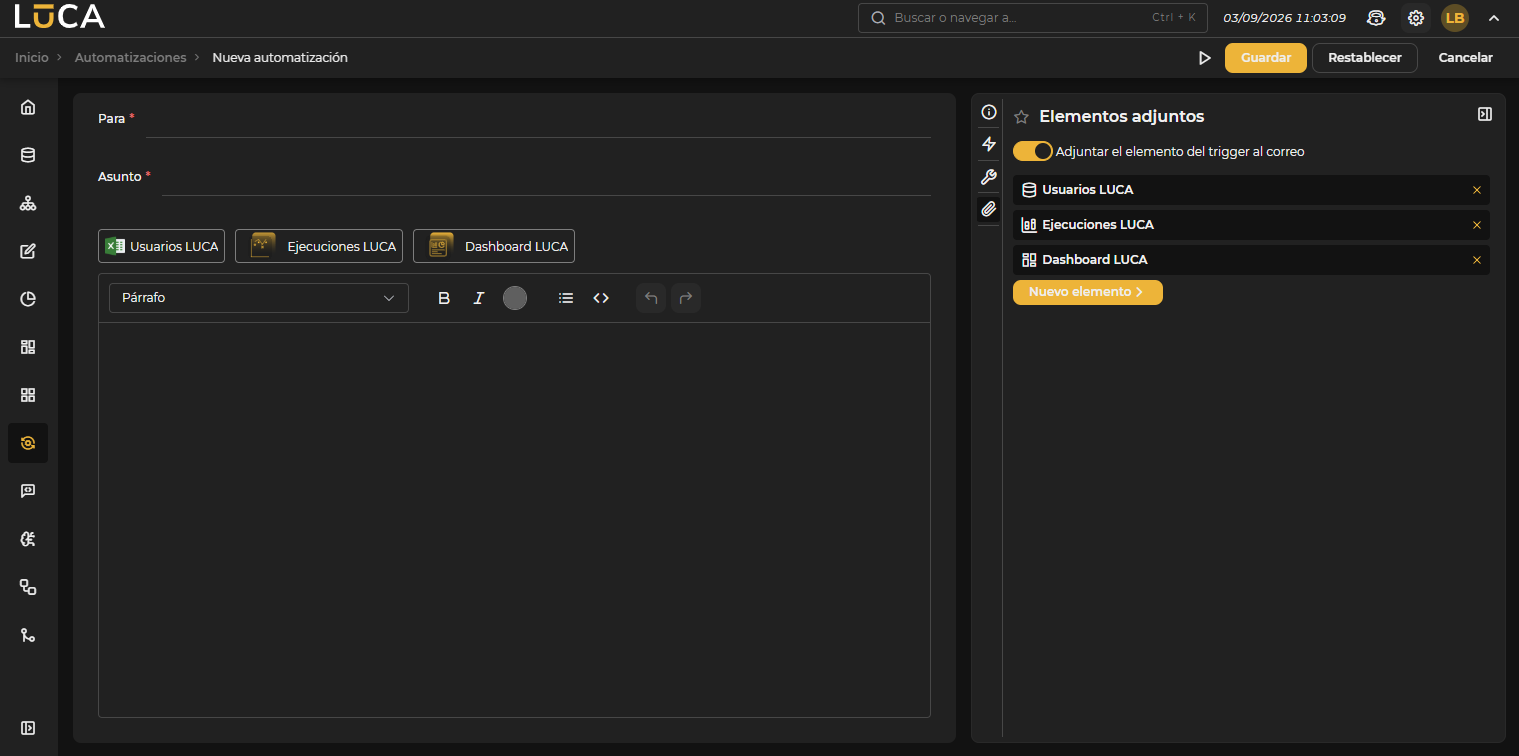Open the pie chart icon in sidebar
The image size is (1519, 756).
tap(28, 299)
